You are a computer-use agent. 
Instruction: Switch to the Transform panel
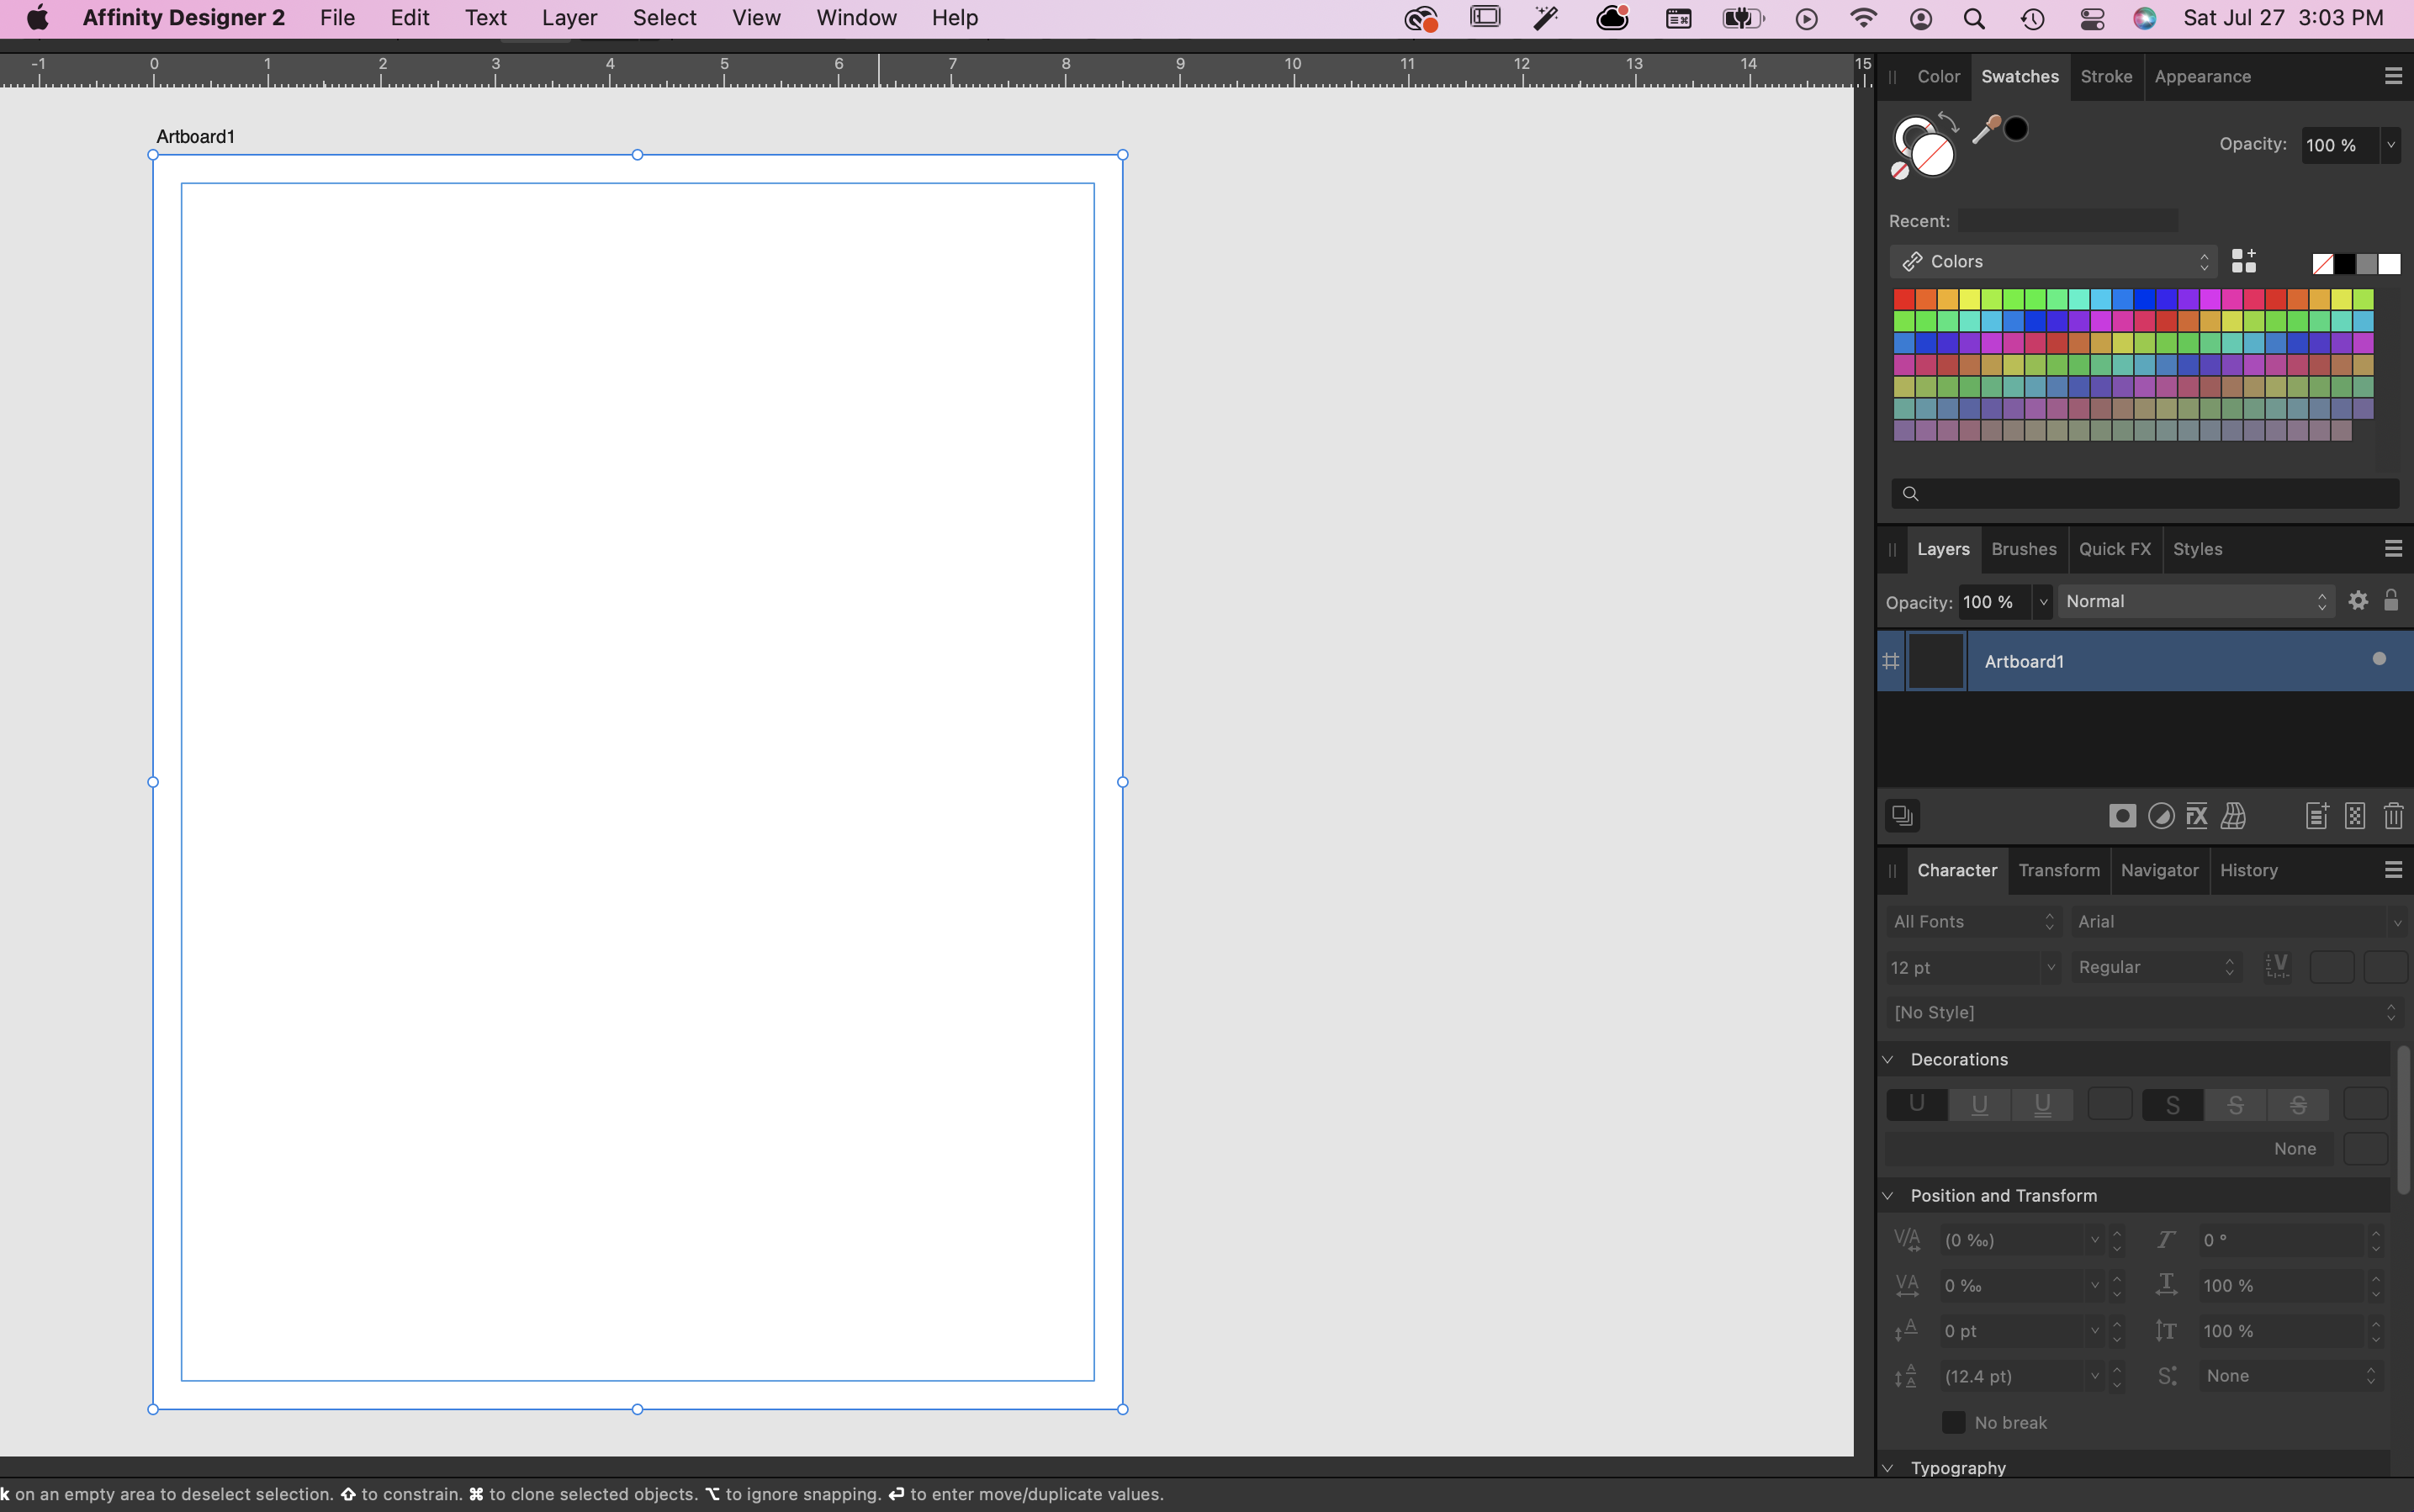pyautogui.click(x=2057, y=870)
